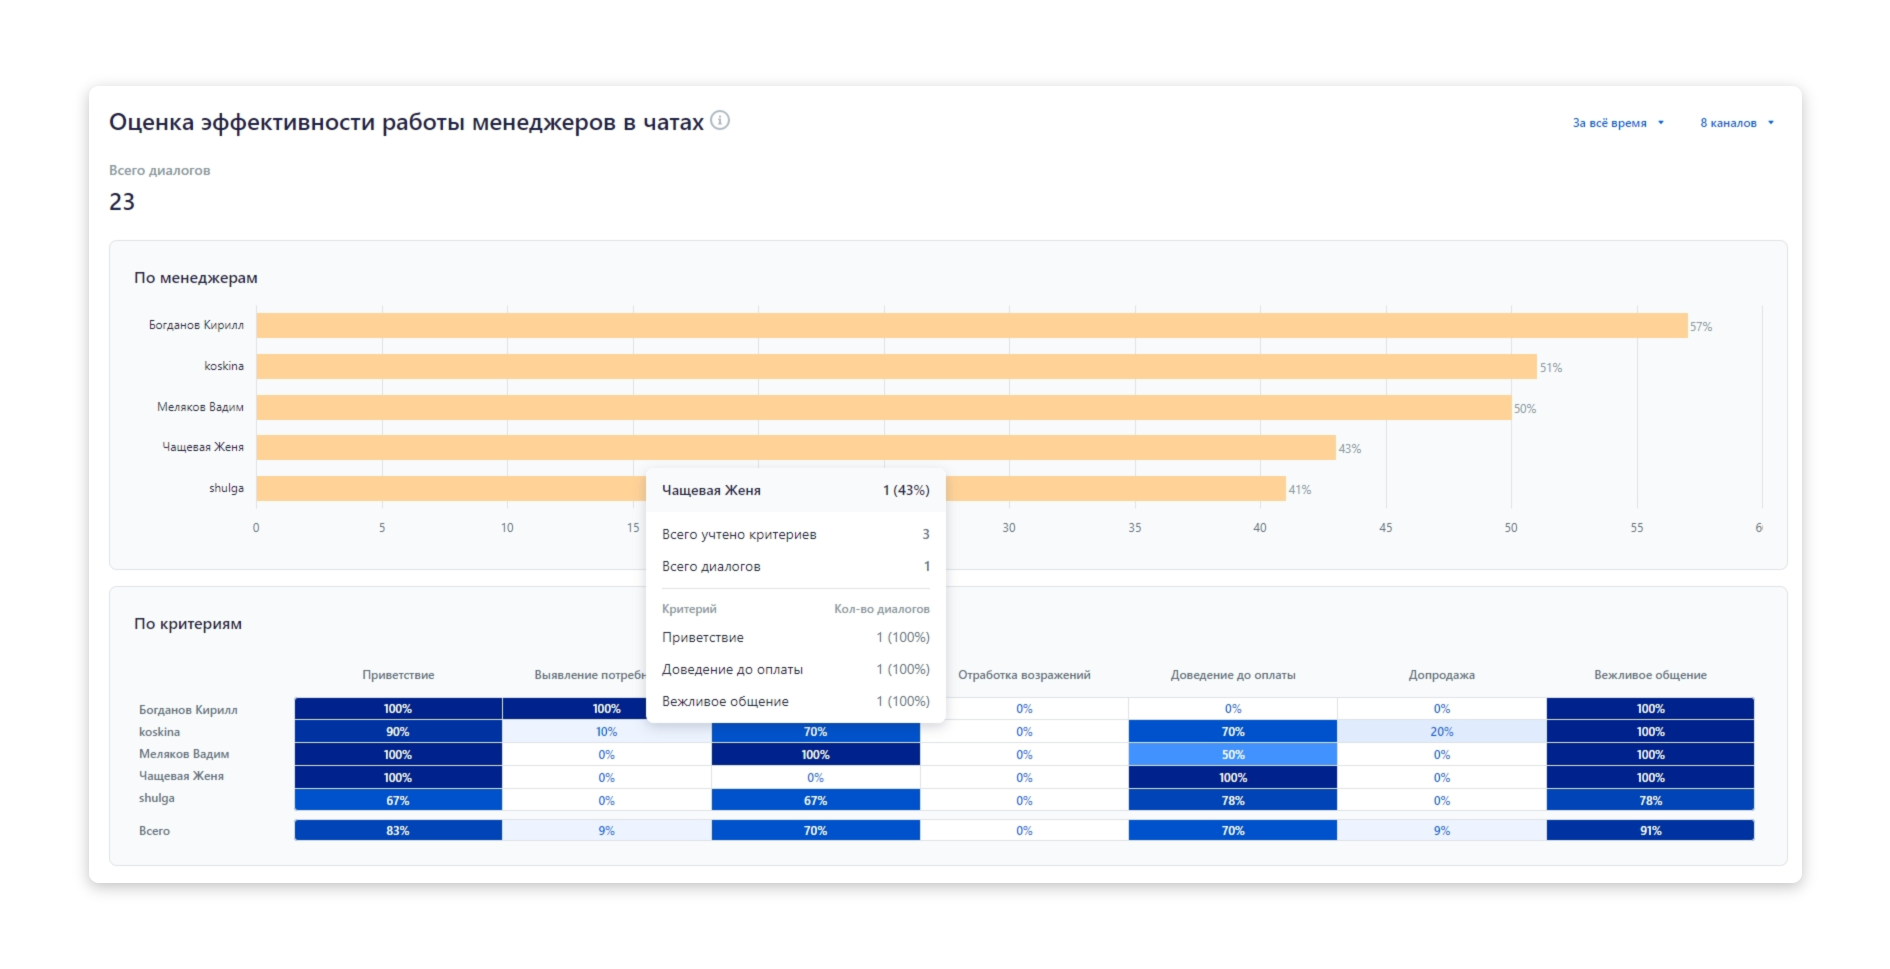Viewport: 1890px width, 969px height.
Task: Click koskina's 20% Допродажа cell
Action: (x=1441, y=732)
